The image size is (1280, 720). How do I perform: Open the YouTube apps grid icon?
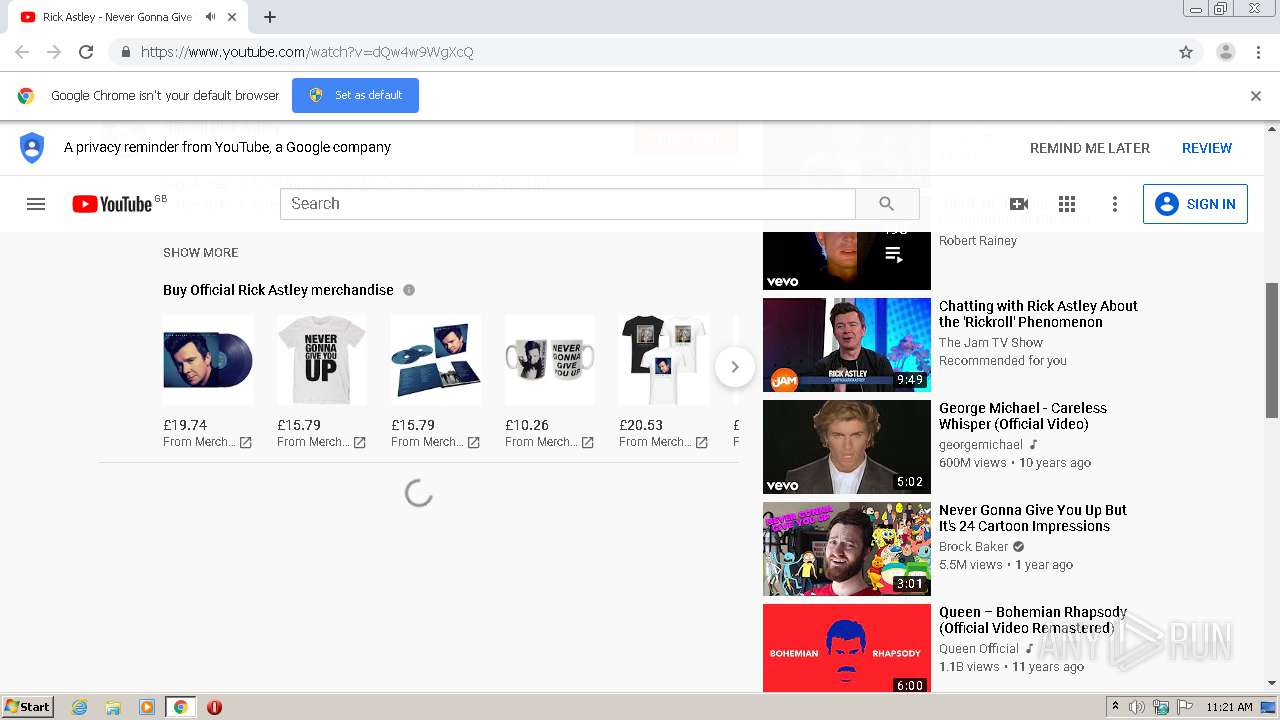pos(1067,204)
